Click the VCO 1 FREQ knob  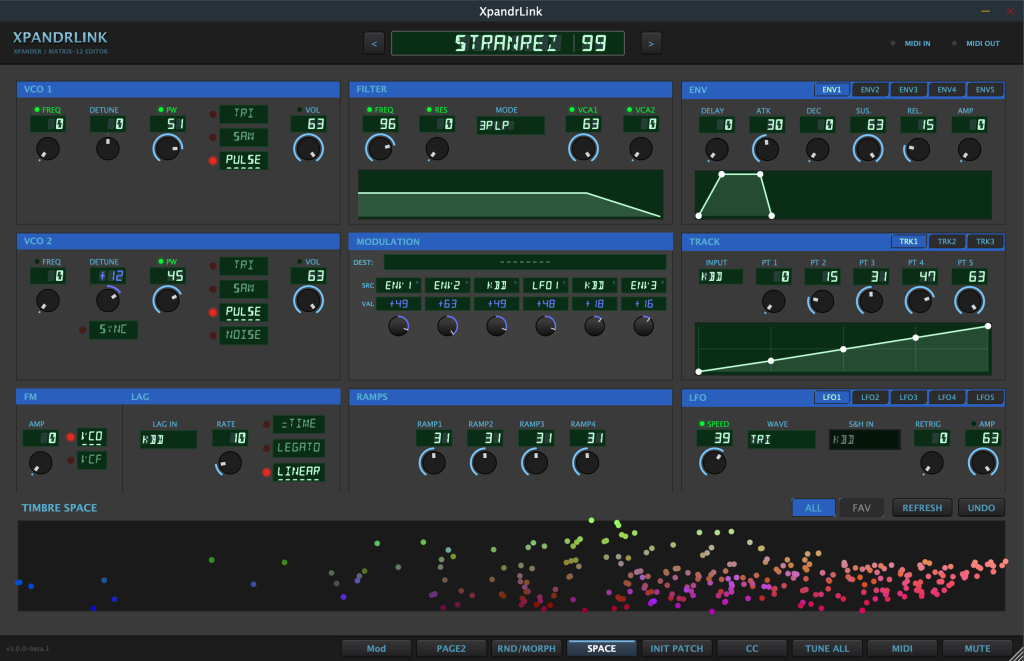point(48,149)
